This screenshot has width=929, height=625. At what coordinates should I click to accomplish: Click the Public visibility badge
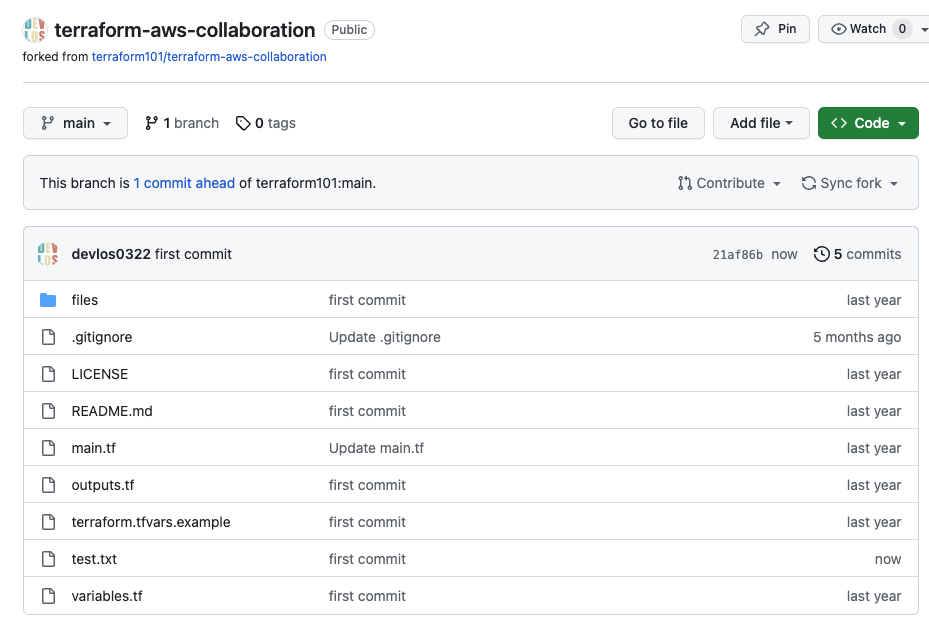[349, 30]
